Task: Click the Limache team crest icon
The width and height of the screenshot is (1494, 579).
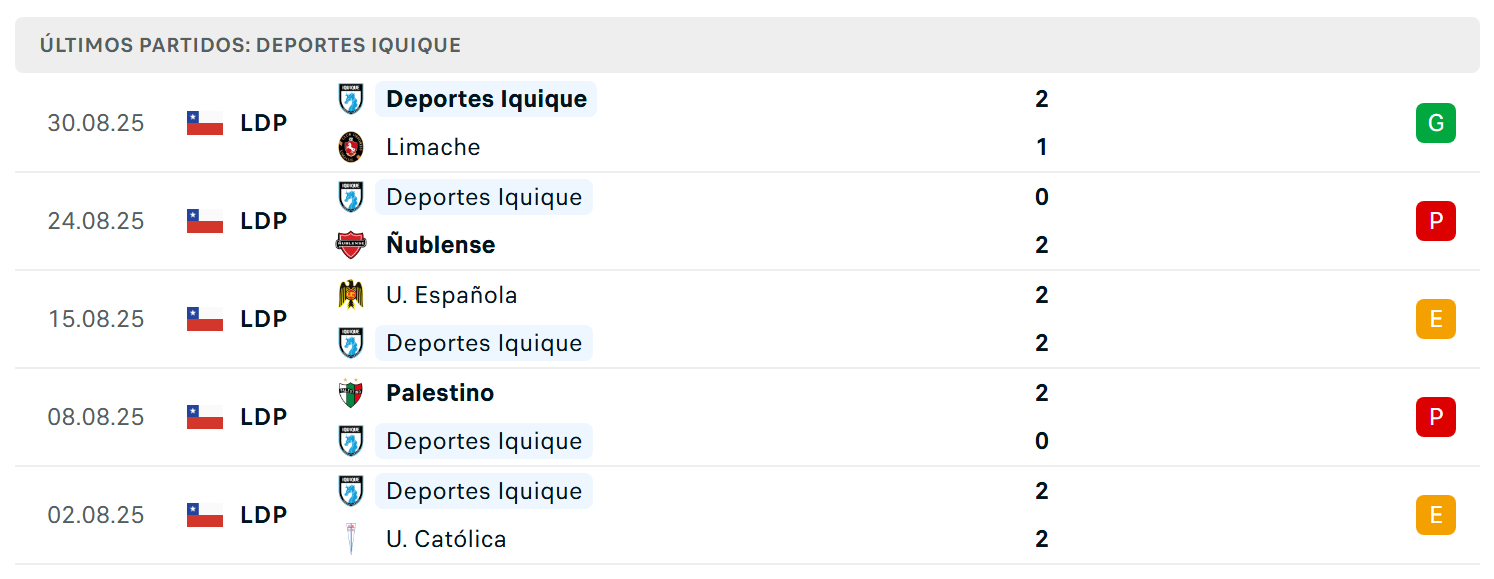Action: 351,147
